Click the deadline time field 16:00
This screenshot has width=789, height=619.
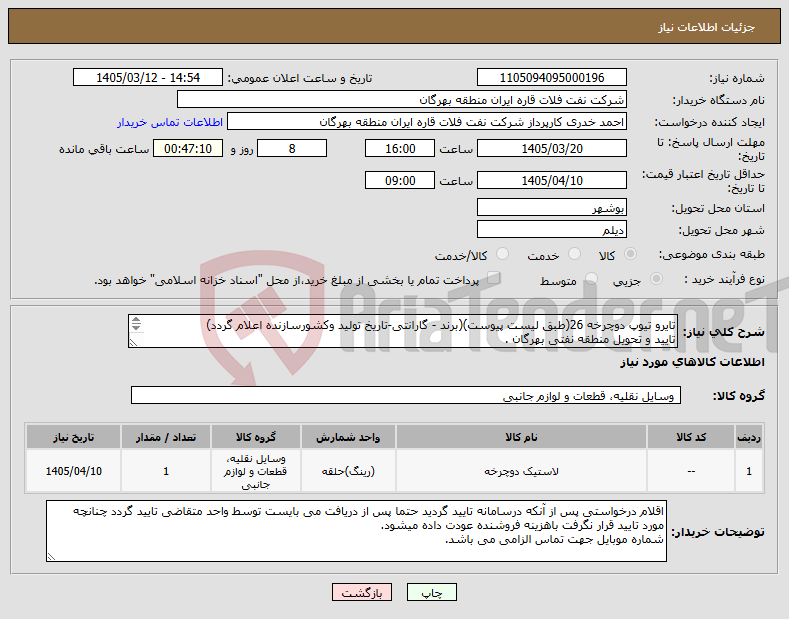[x=400, y=148]
